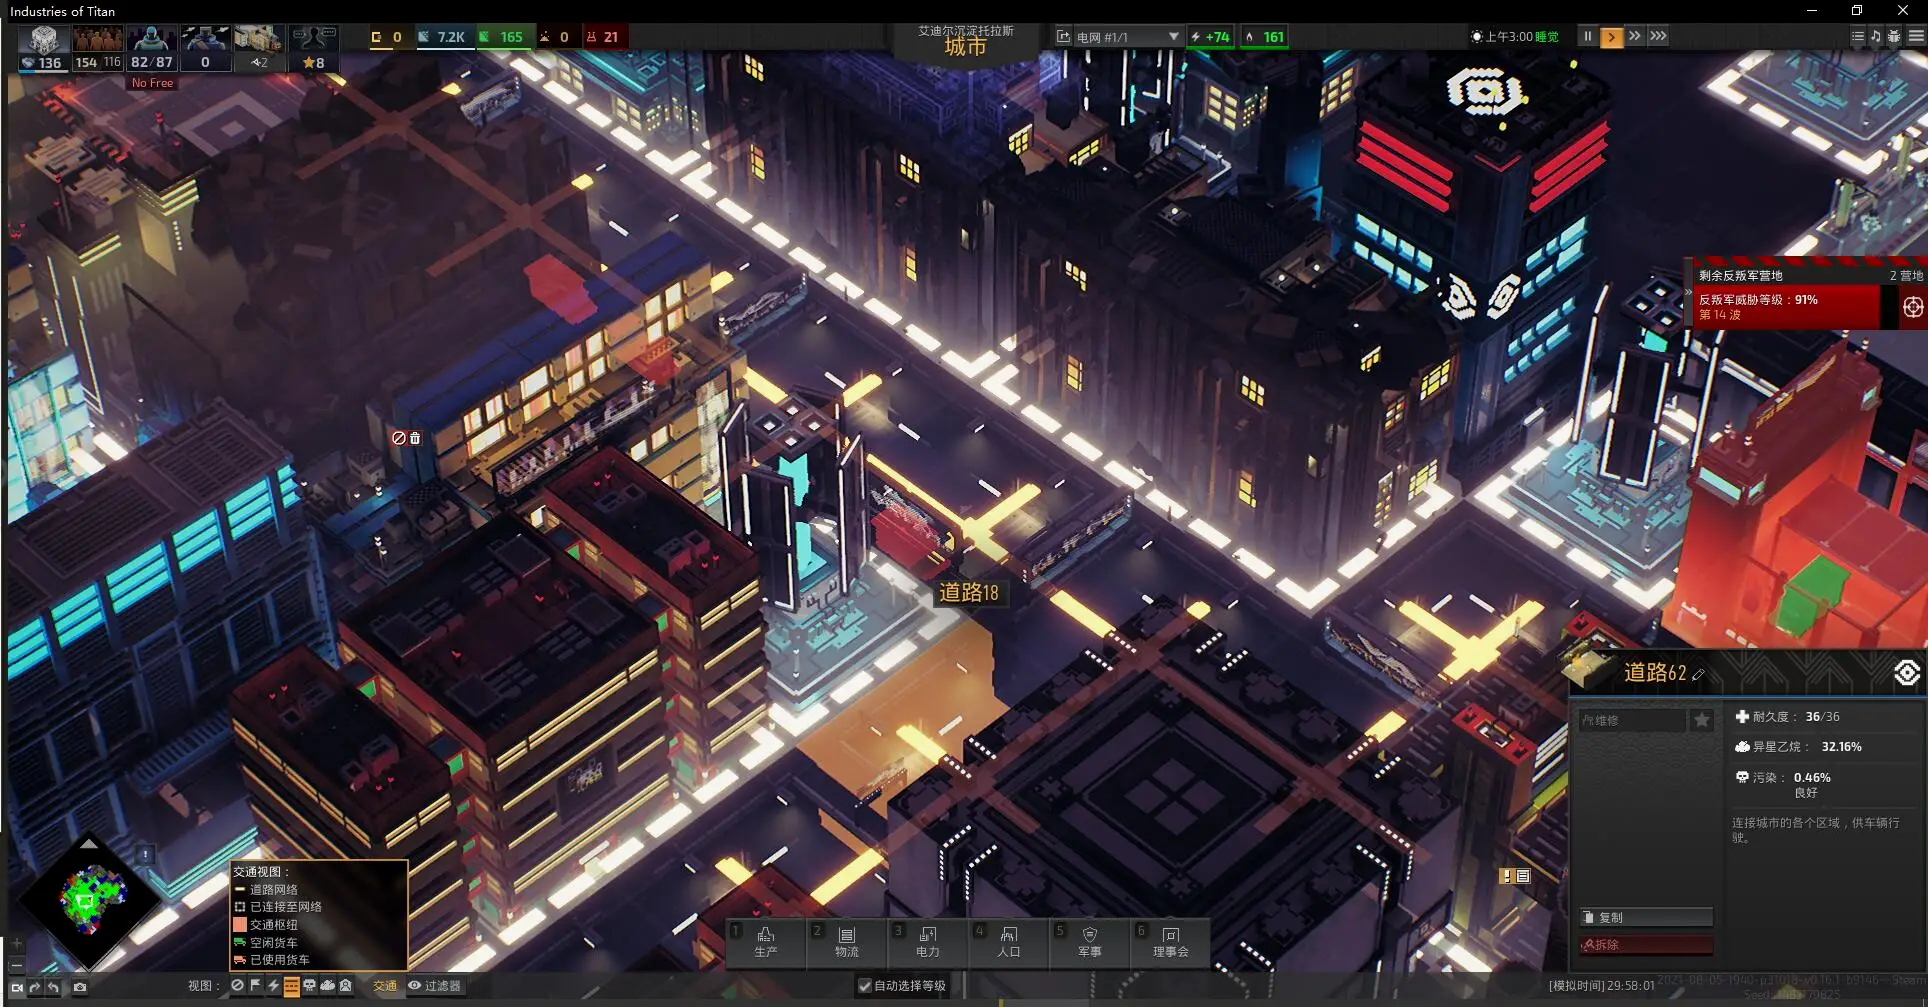Toggle the house population view overlay

point(345,986)
